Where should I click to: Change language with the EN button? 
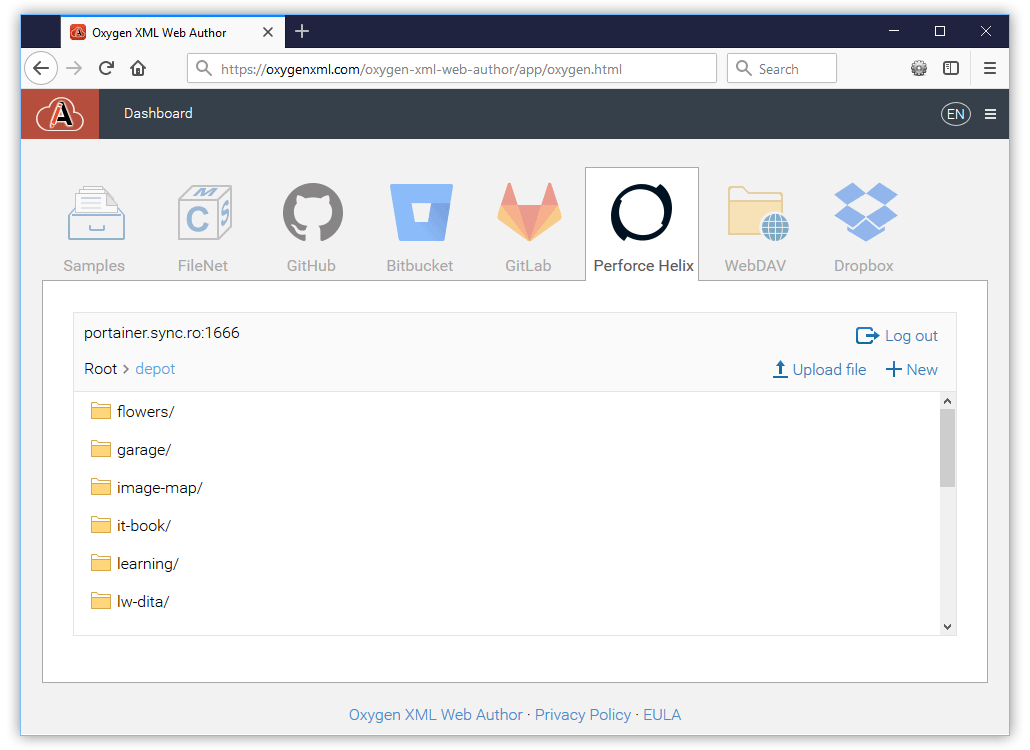click(956, 114)
